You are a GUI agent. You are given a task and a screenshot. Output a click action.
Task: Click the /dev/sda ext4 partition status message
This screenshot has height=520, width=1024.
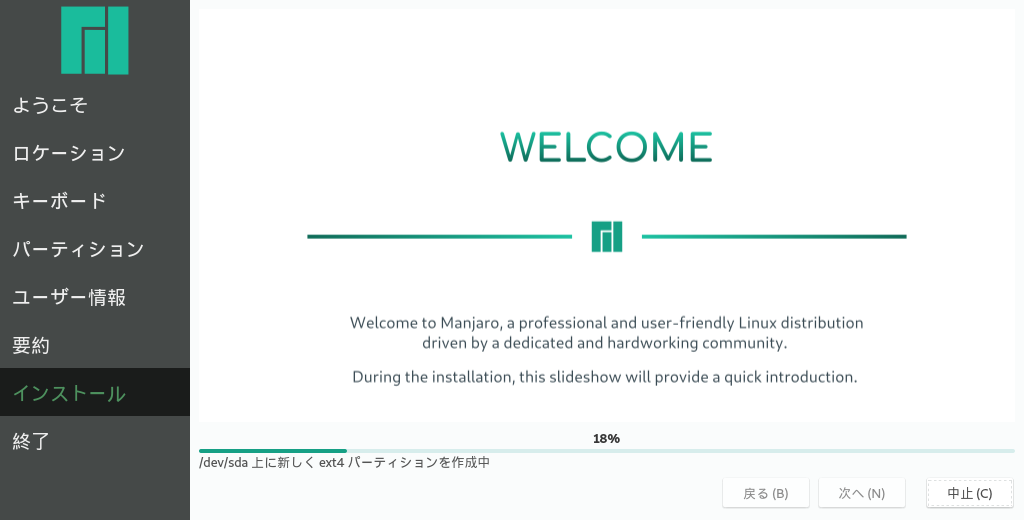(x=344, y=463)
